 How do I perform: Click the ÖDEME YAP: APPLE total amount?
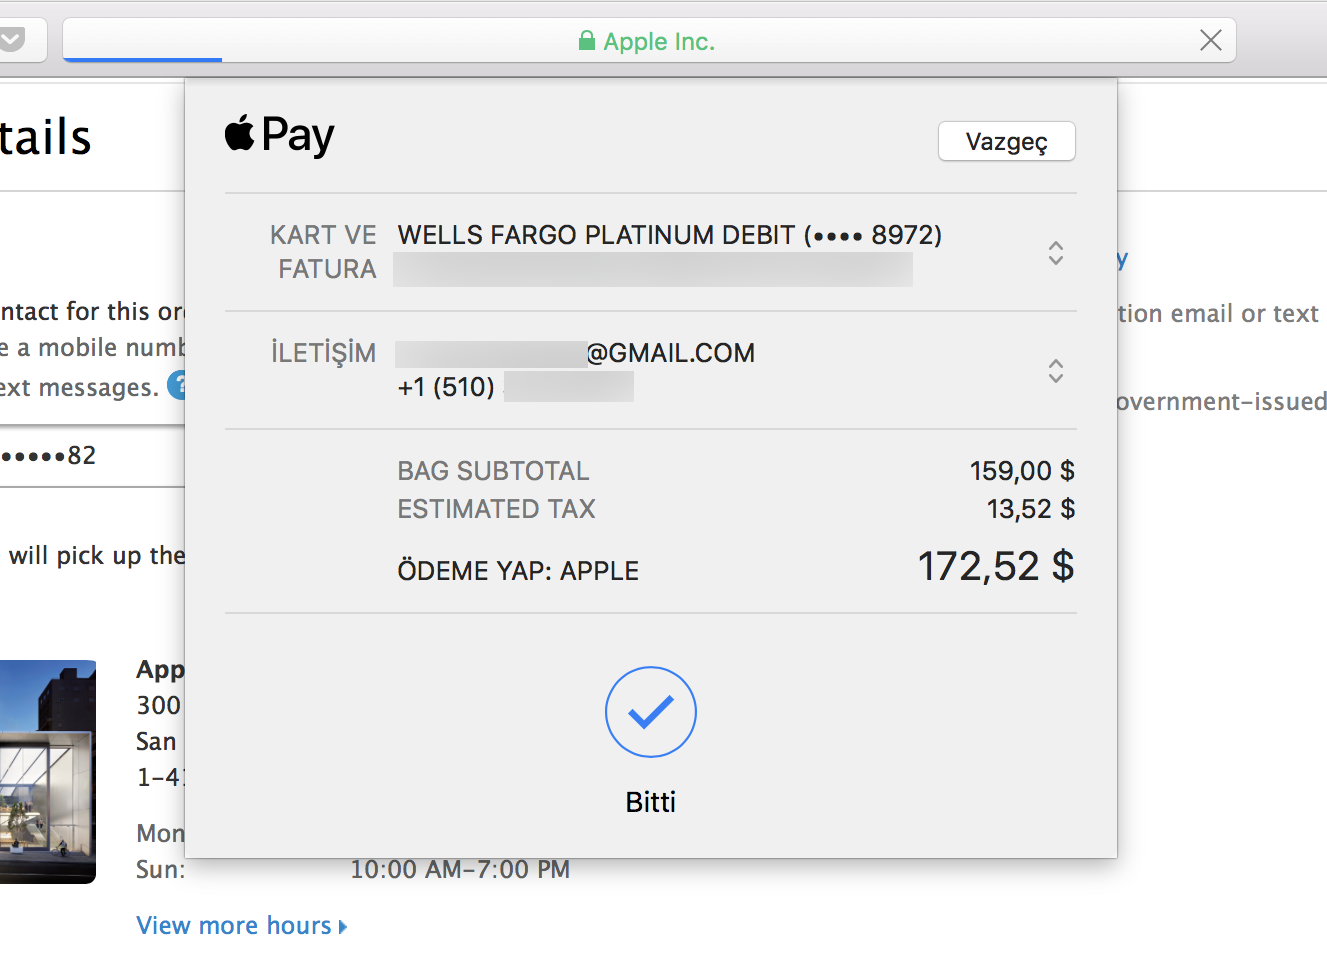point(995,567)
